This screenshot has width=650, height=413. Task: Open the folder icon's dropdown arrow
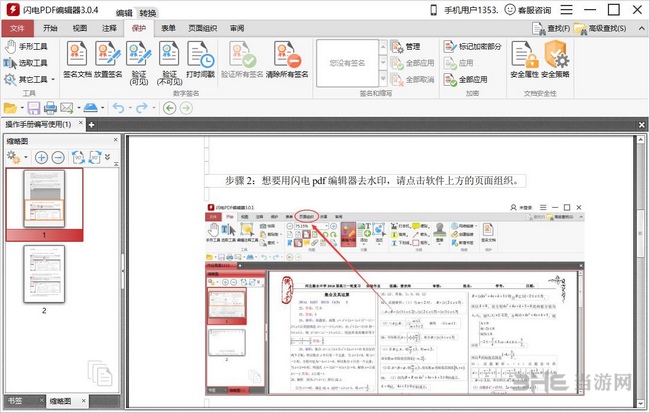(22, 108)
